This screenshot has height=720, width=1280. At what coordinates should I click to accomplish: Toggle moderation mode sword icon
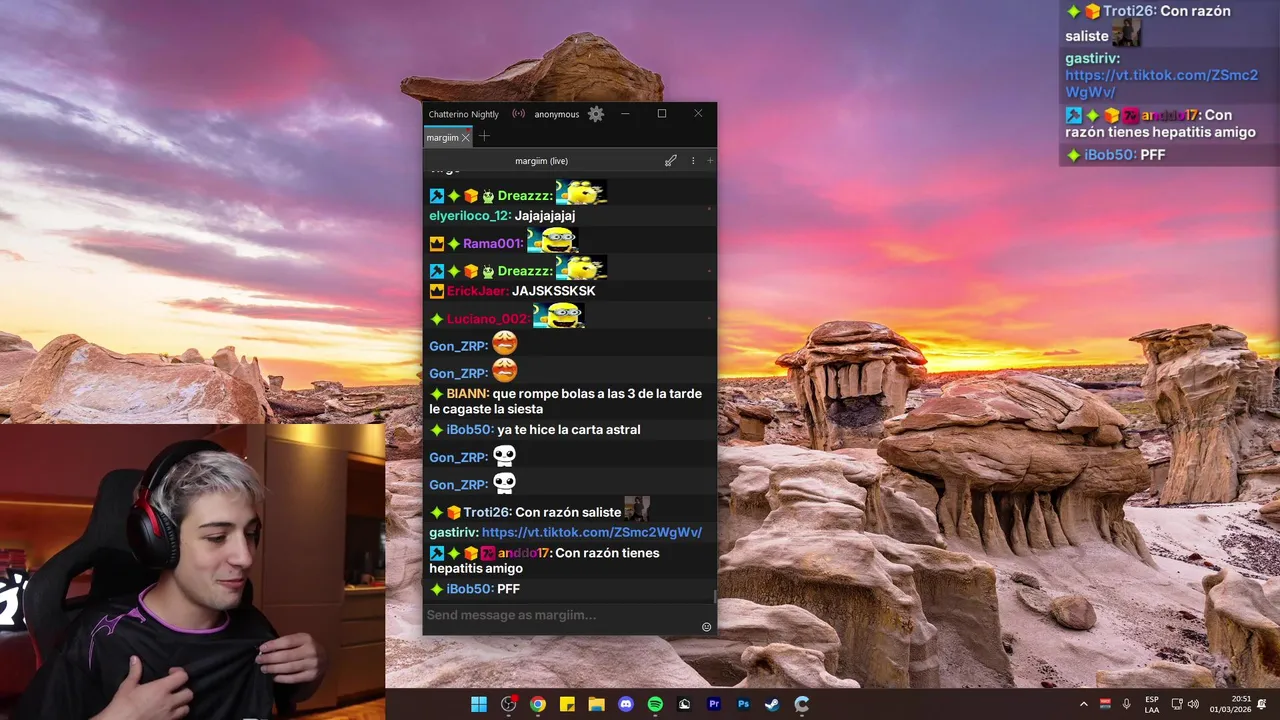coord(671,161)
